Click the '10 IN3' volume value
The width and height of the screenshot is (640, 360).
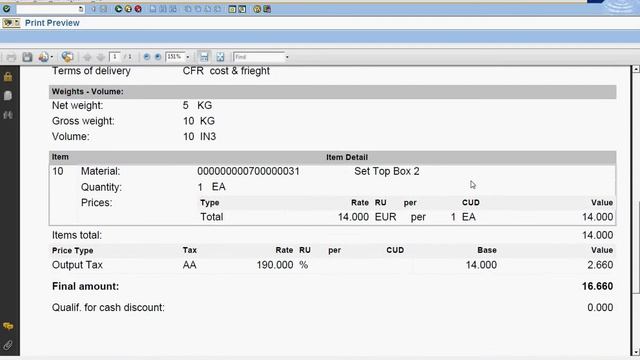(200, 136)
